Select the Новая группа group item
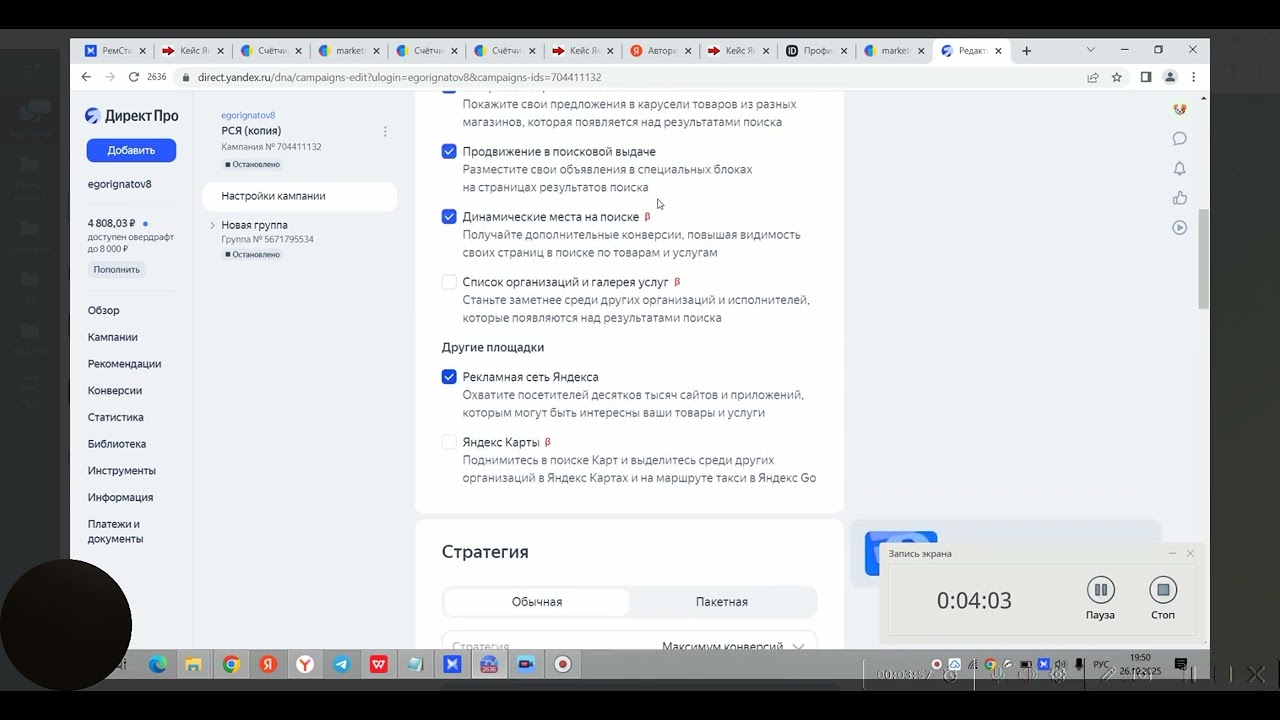The image size is (1280, 720). (254, 225)
